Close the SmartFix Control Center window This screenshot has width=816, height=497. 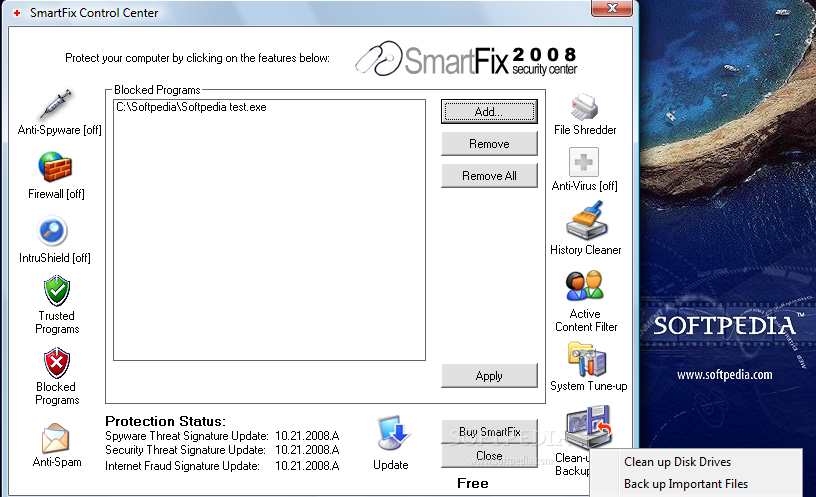click(612, 8)
